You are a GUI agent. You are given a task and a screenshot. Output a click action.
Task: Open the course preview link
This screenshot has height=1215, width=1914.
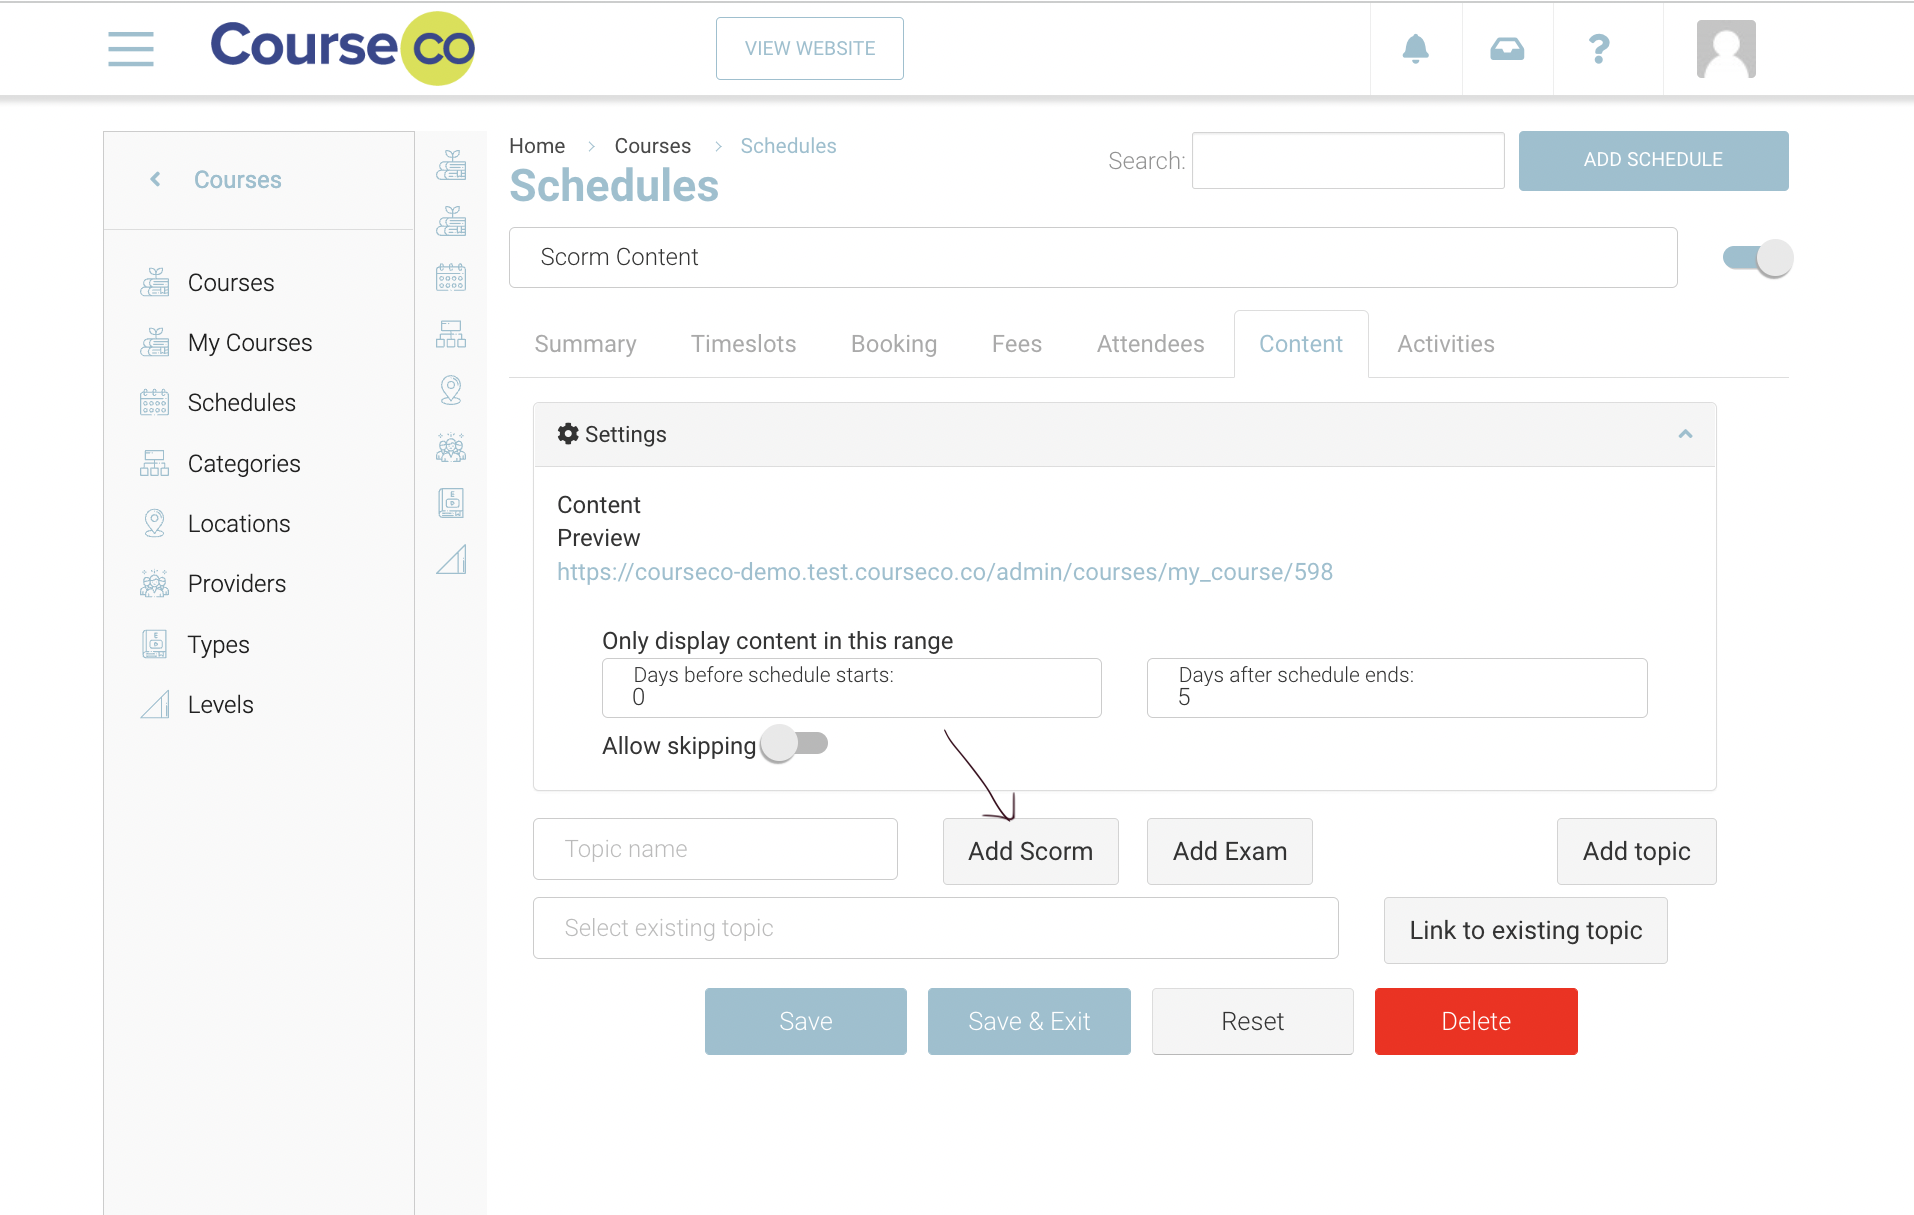(x=944, y=572)
